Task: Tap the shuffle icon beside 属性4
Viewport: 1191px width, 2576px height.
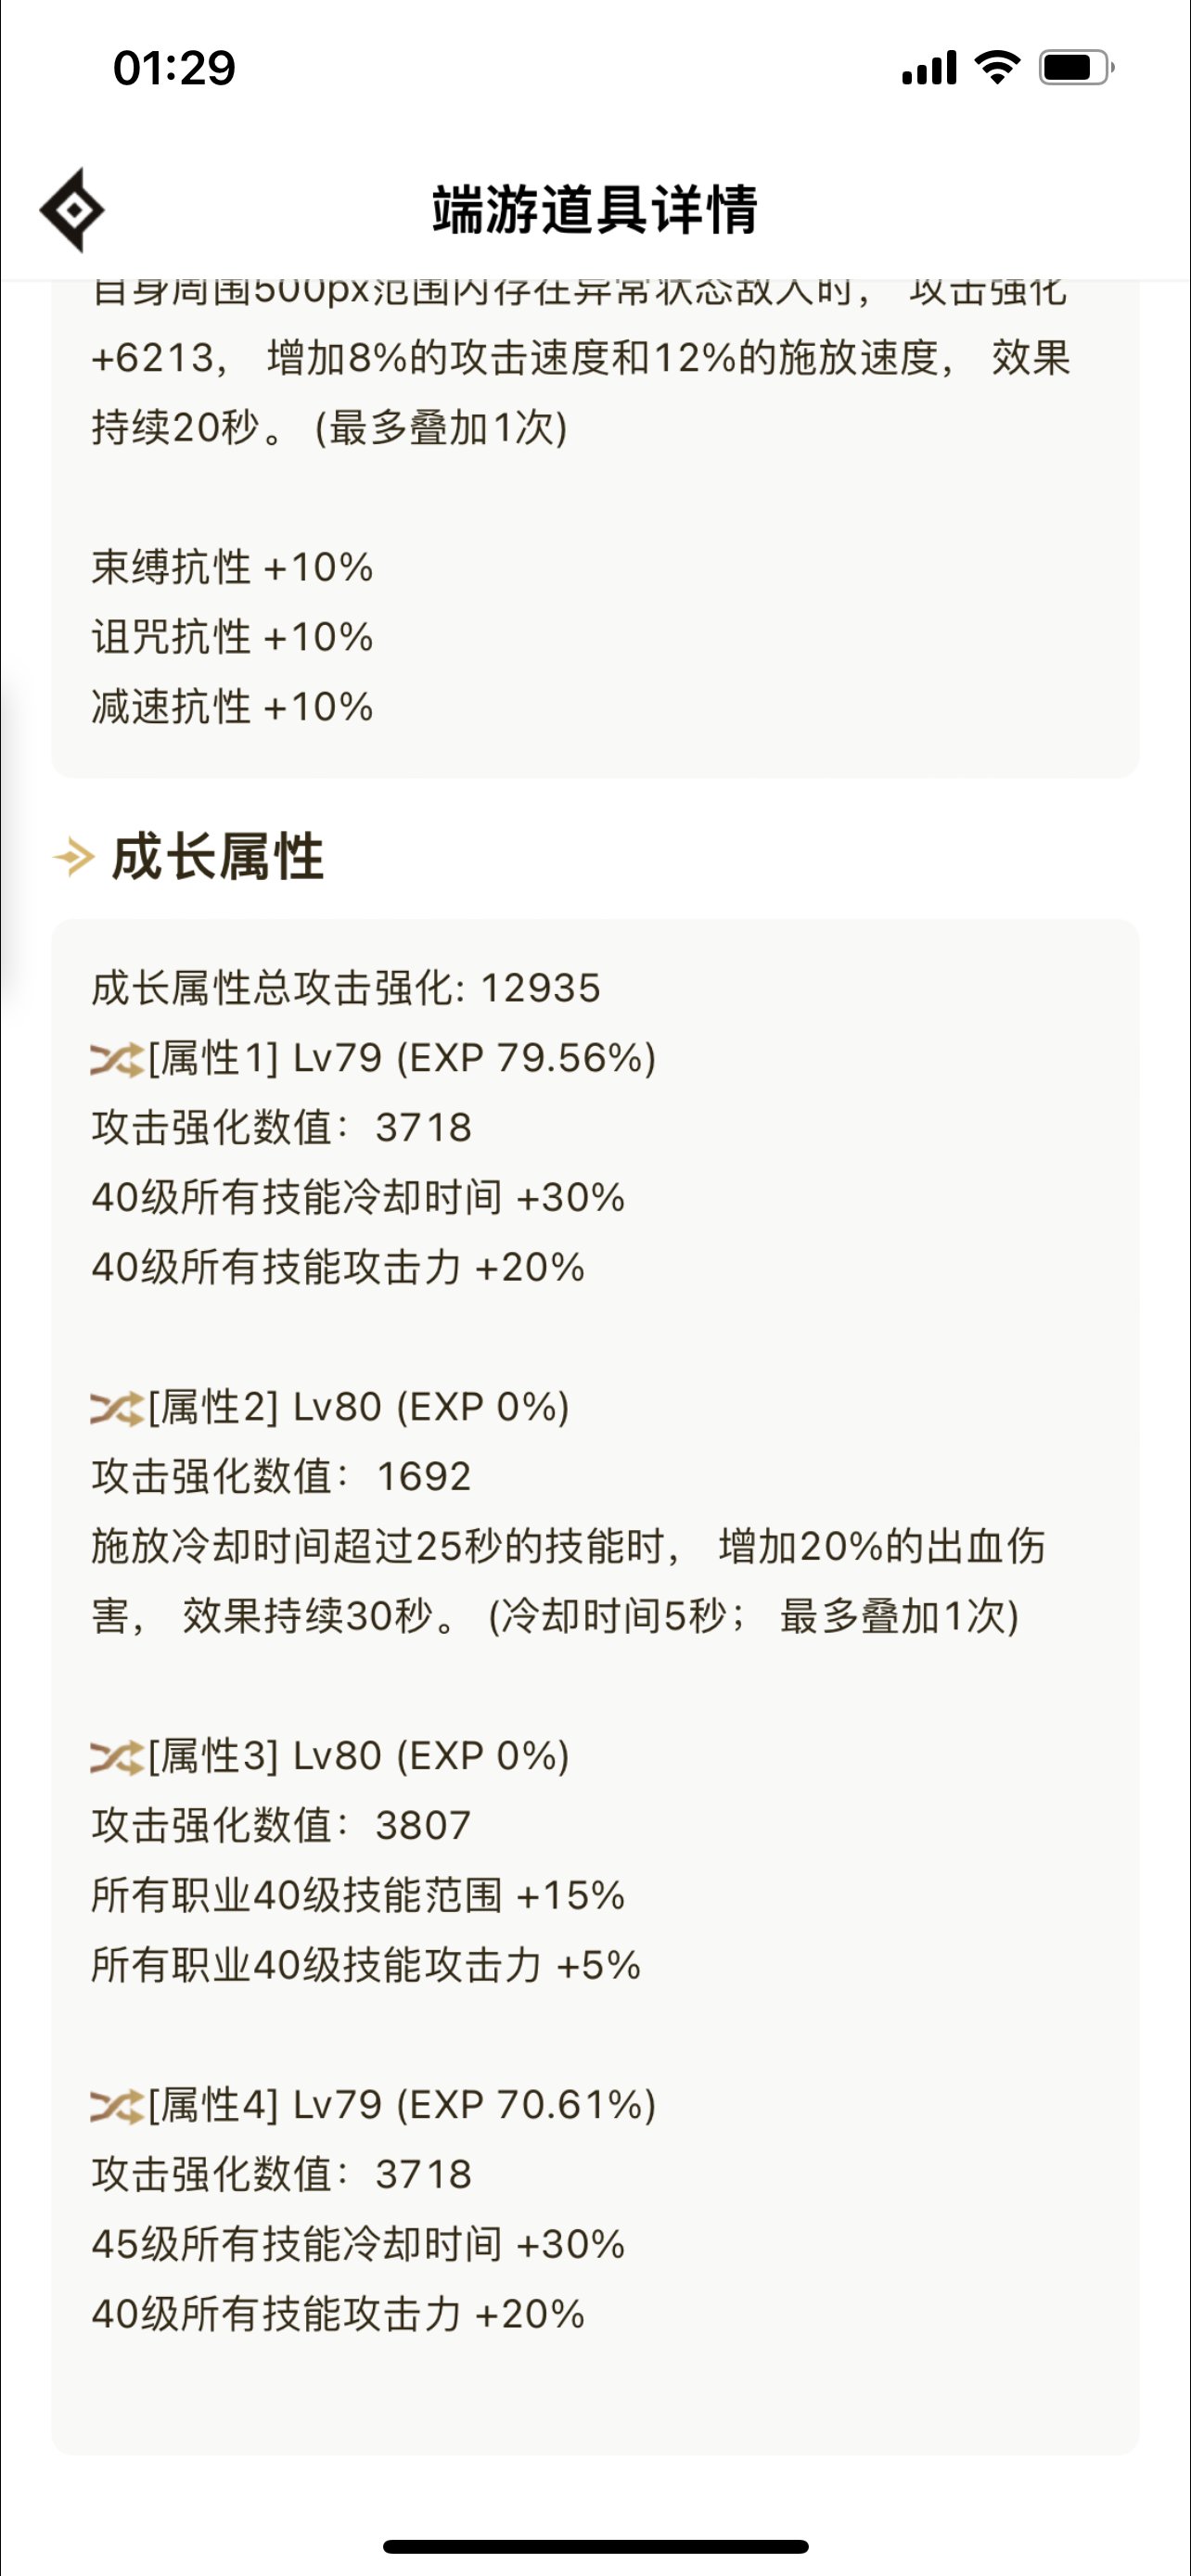Action: [117, 2106]
